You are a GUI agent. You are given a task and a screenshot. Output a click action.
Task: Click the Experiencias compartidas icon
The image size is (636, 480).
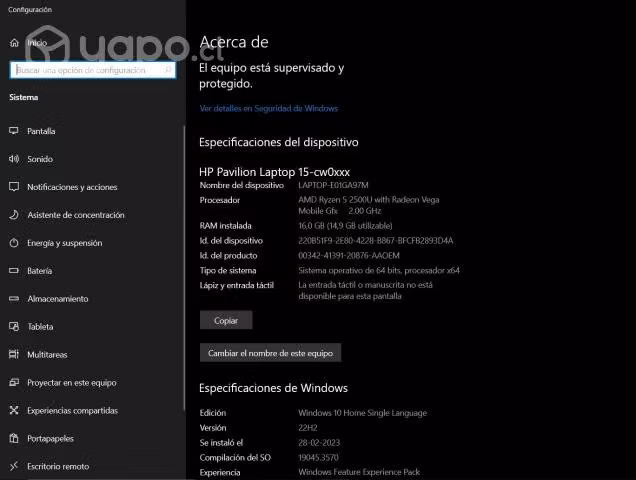click(x=14, y=410)
